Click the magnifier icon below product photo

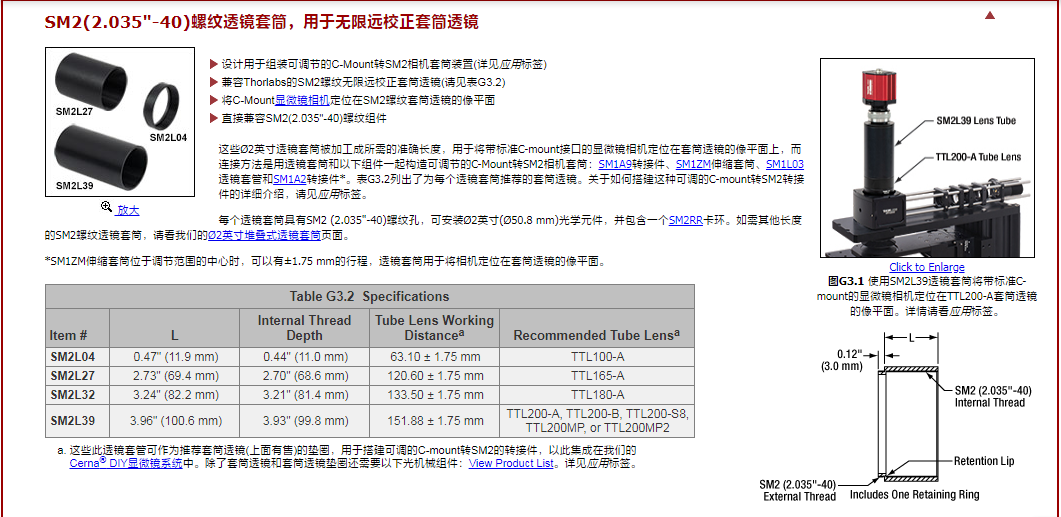[x=107, y=208]
